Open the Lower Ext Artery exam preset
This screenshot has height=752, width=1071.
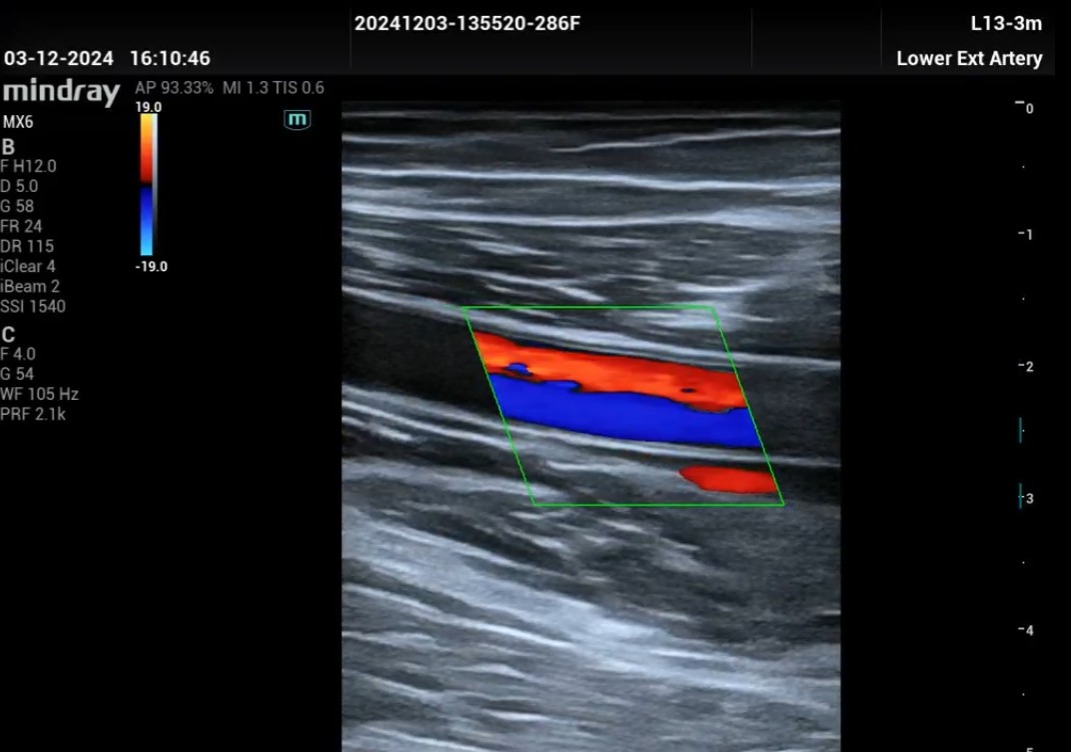[x=969, y=59]
